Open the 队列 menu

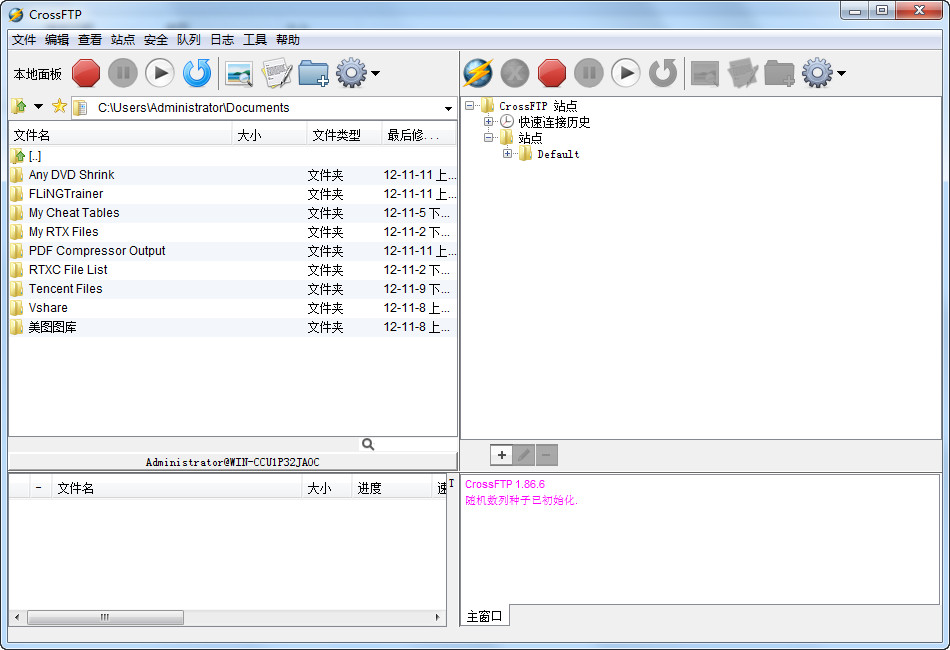pyautogui.click(x=188, y=40)
